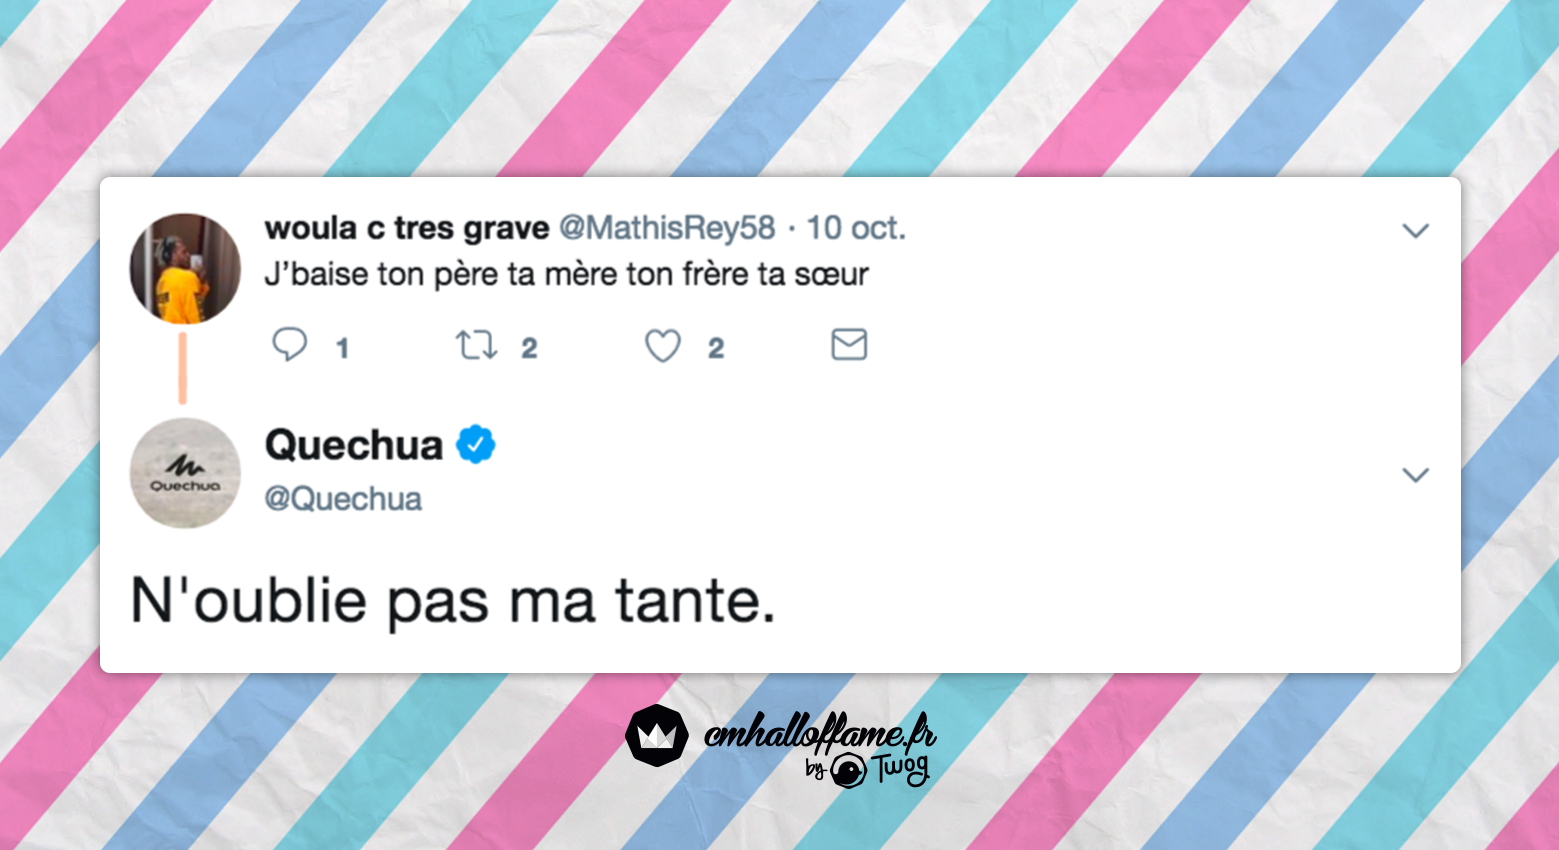Open Quechua profile avatar

[185, 473]
